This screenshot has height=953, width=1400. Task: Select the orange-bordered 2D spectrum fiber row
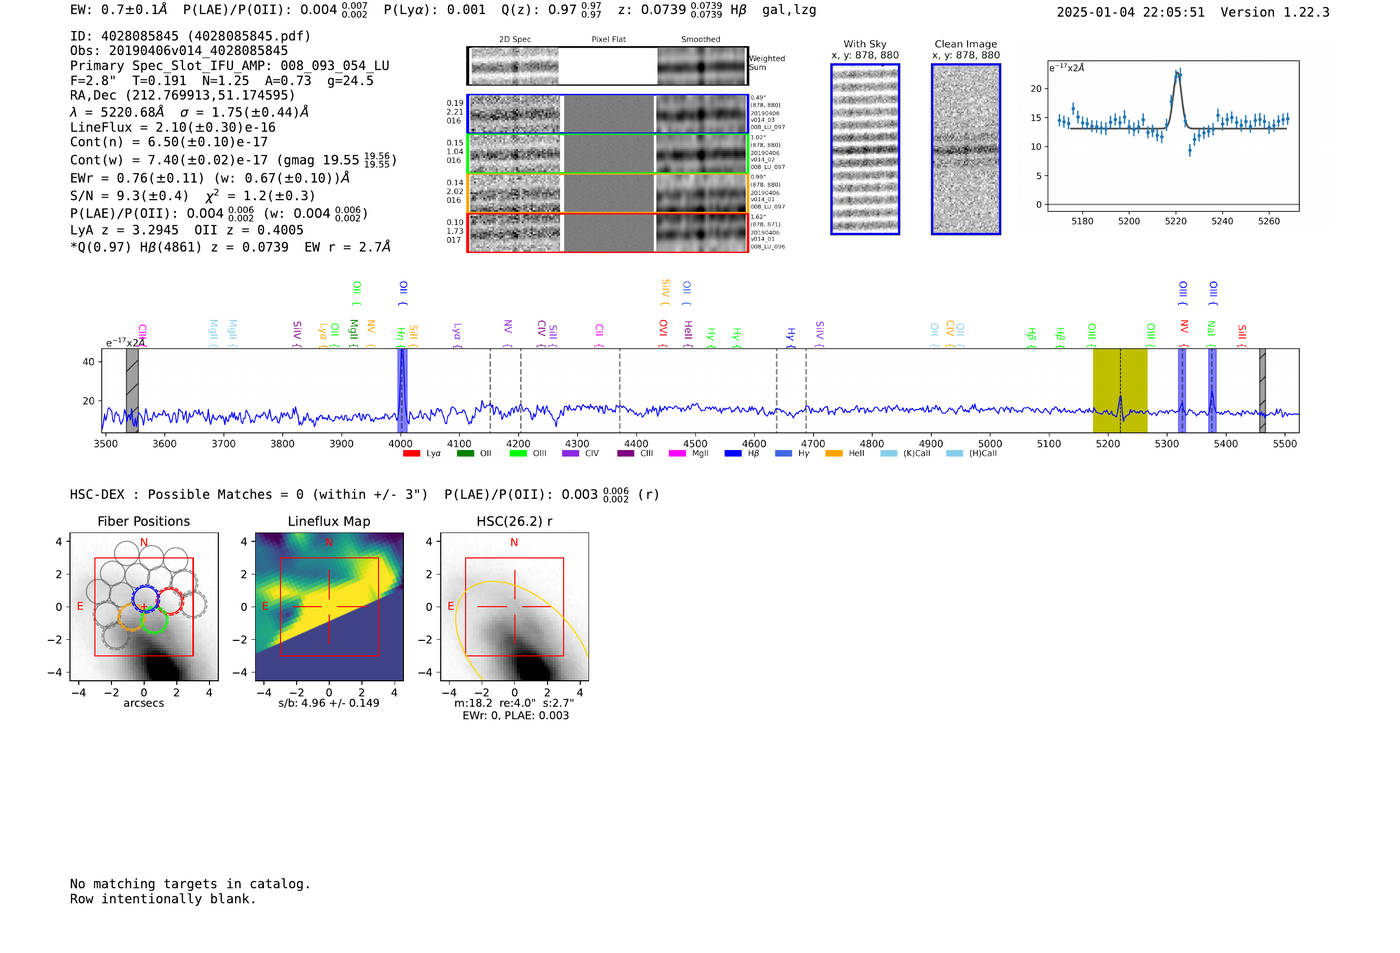click(608, 193)
